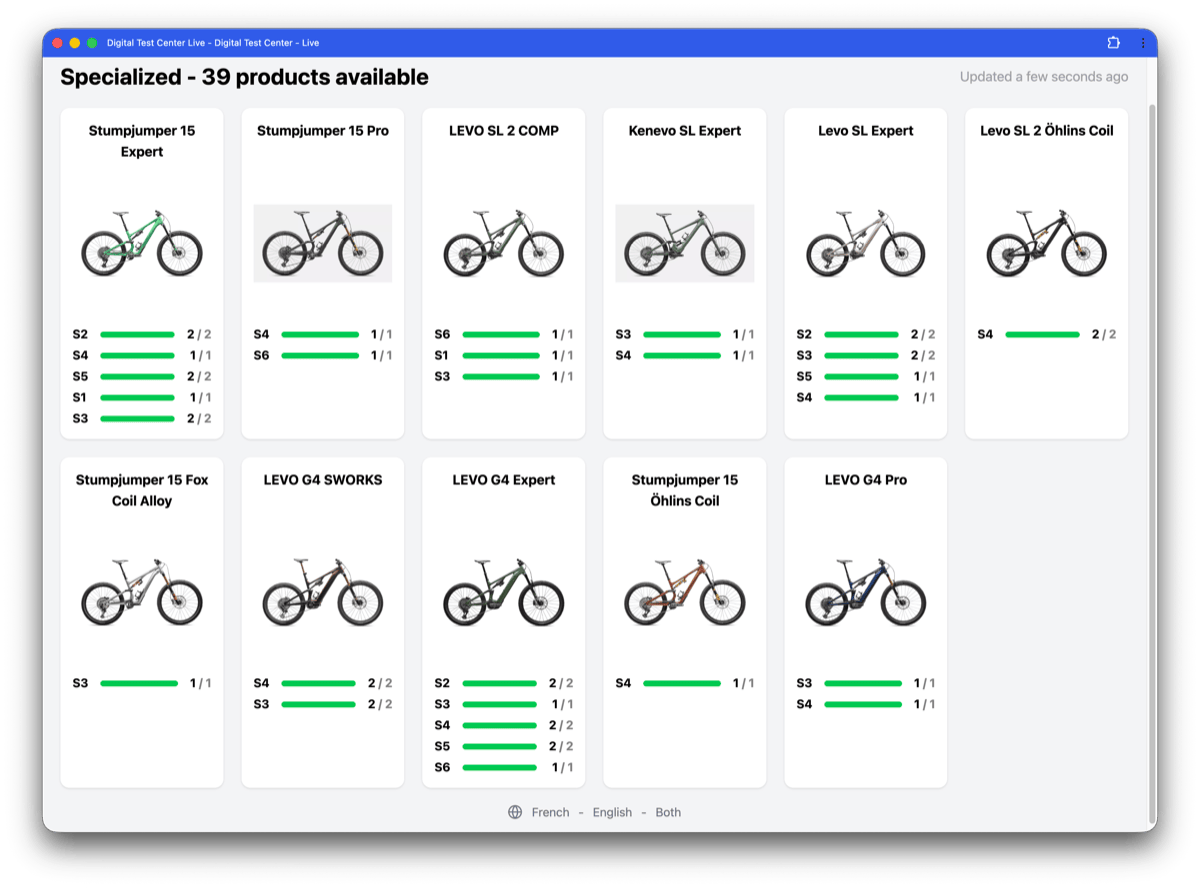Click S4 availability bar in LEVO G4 SWORKS
Viewport: 1200px width, 888px height.
(319, 683)
